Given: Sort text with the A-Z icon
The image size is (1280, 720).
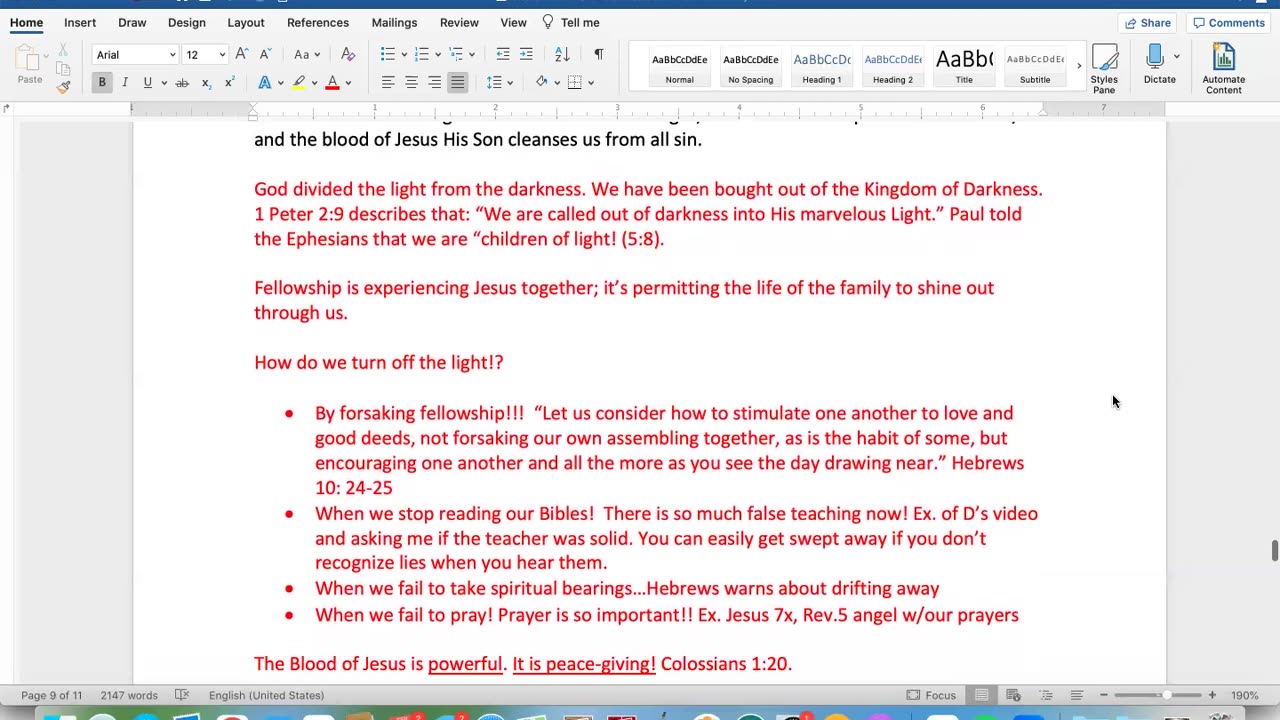Looking at the screenshot, I should point(562,54).
